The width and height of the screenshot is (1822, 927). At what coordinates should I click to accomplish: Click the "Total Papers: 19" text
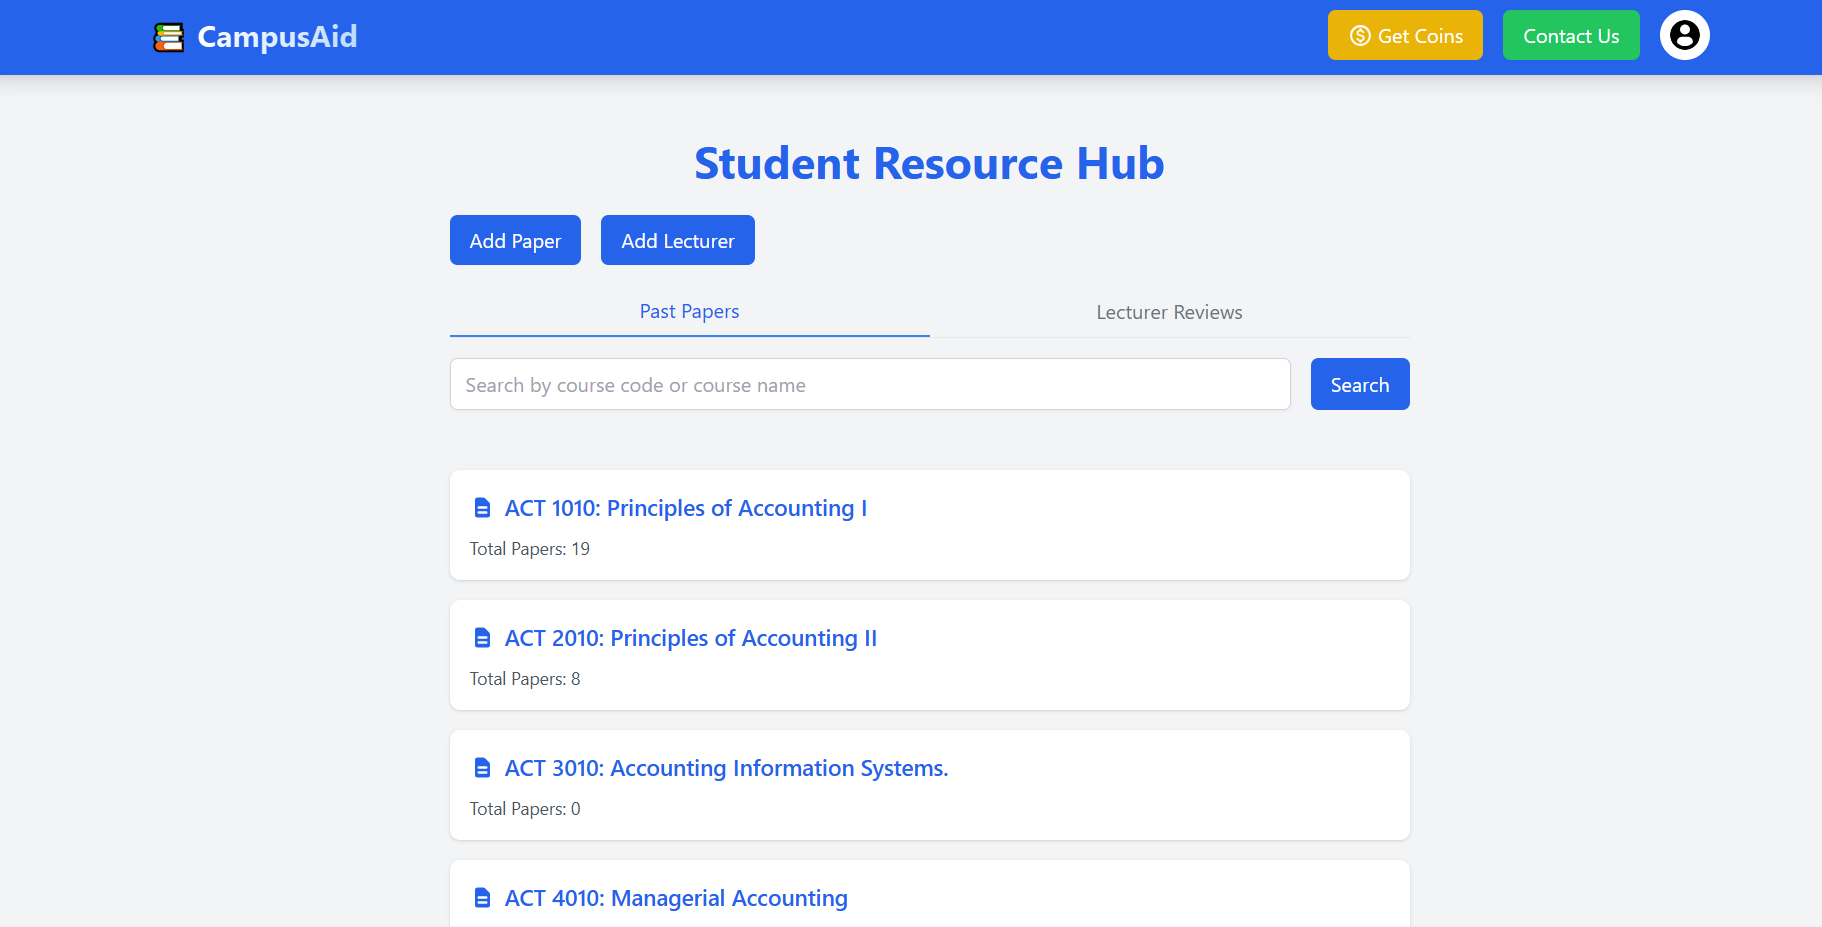(530, 549)
